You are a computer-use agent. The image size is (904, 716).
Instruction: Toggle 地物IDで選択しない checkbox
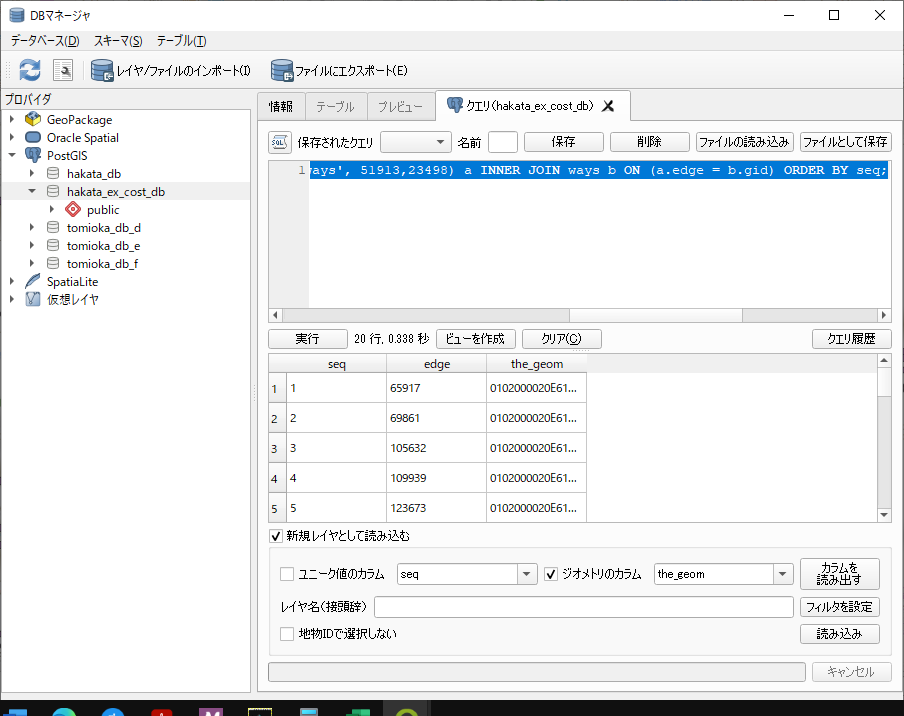click(287, 634)
